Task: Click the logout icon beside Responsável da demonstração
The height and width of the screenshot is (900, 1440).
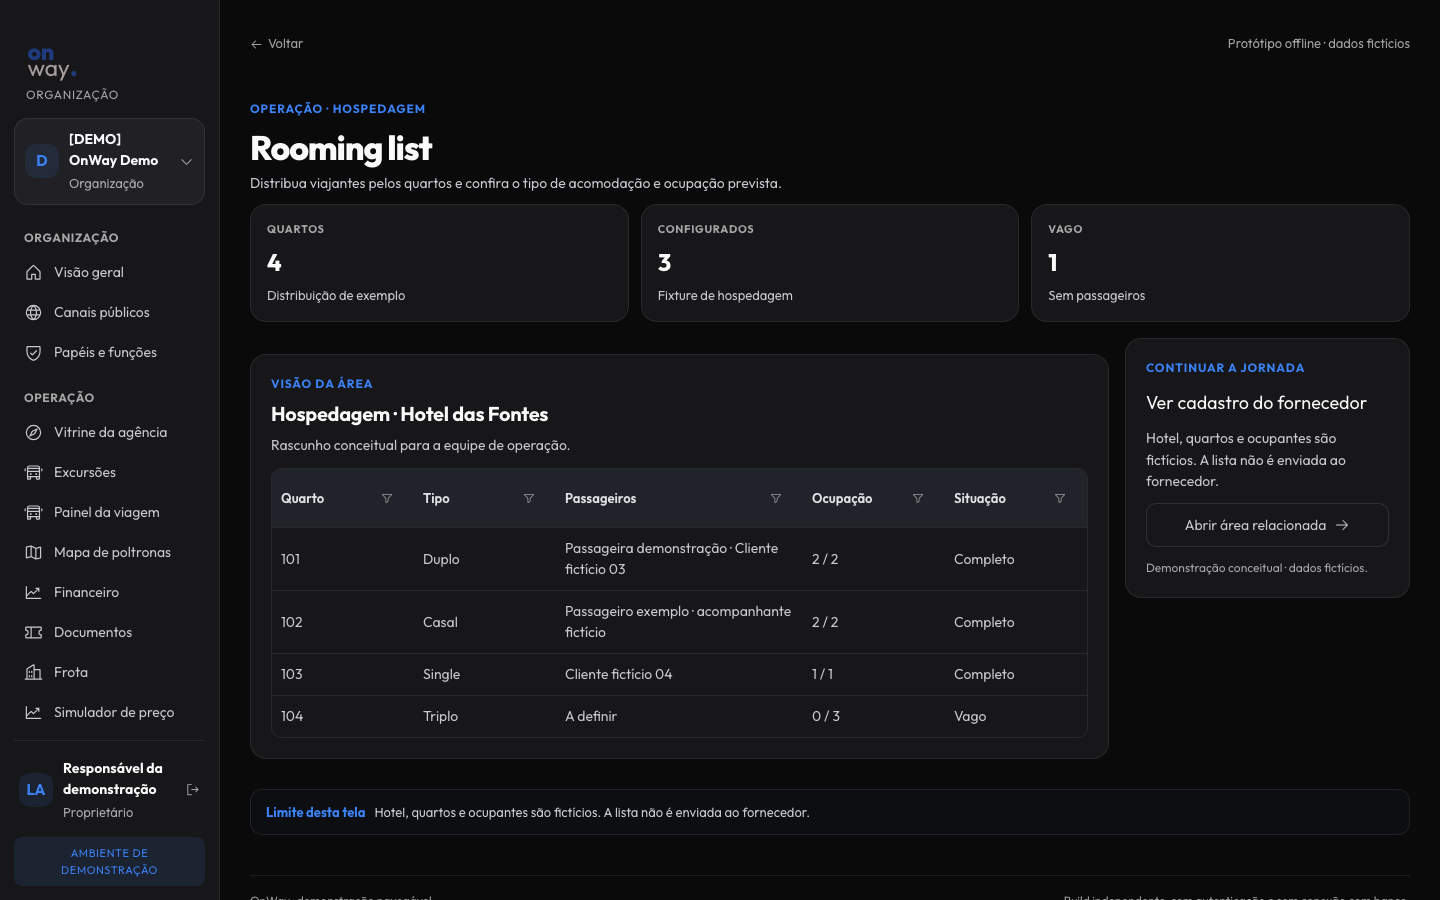Action: tap(193, 790)
